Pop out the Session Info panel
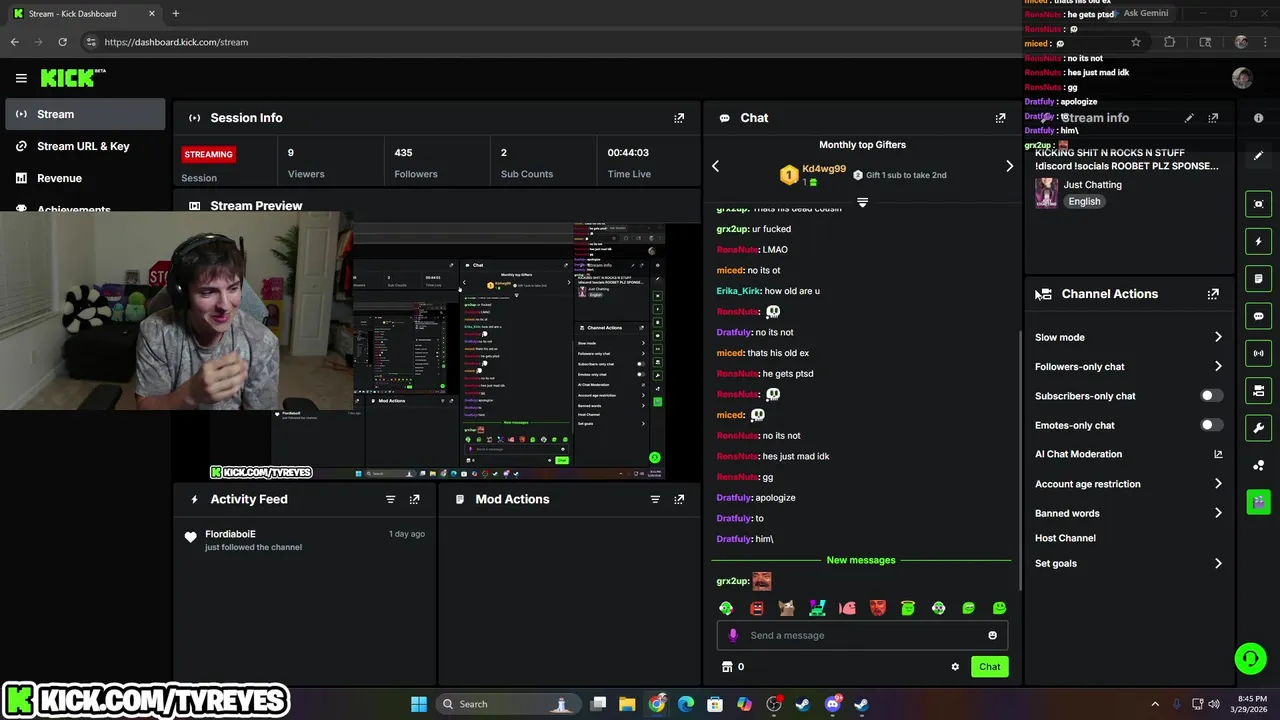This screenshot has width=1280, height=720. pyautogui.click(x=679, y=118)
